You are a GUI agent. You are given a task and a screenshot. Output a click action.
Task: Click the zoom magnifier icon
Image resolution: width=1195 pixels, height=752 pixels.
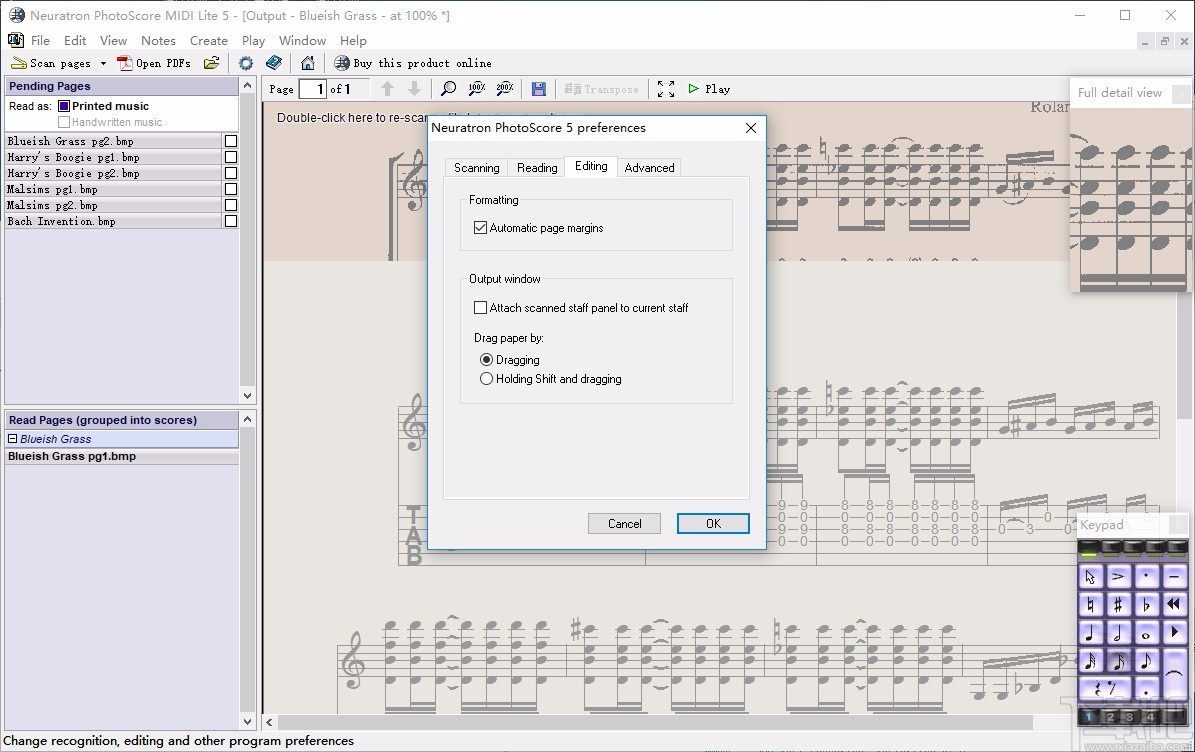[x=449, y=89]
